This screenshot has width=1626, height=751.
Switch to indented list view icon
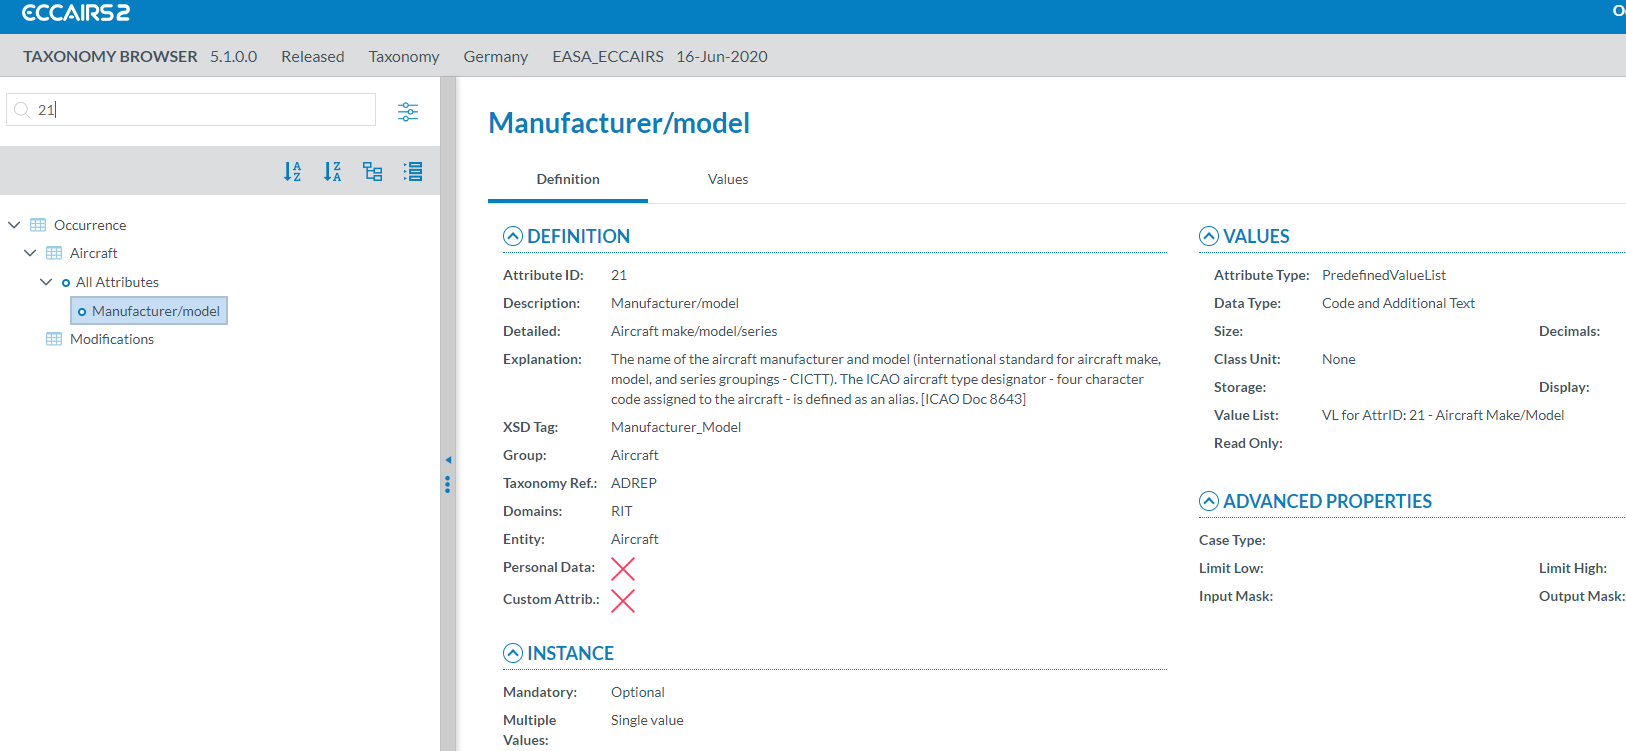pos(413,172)
